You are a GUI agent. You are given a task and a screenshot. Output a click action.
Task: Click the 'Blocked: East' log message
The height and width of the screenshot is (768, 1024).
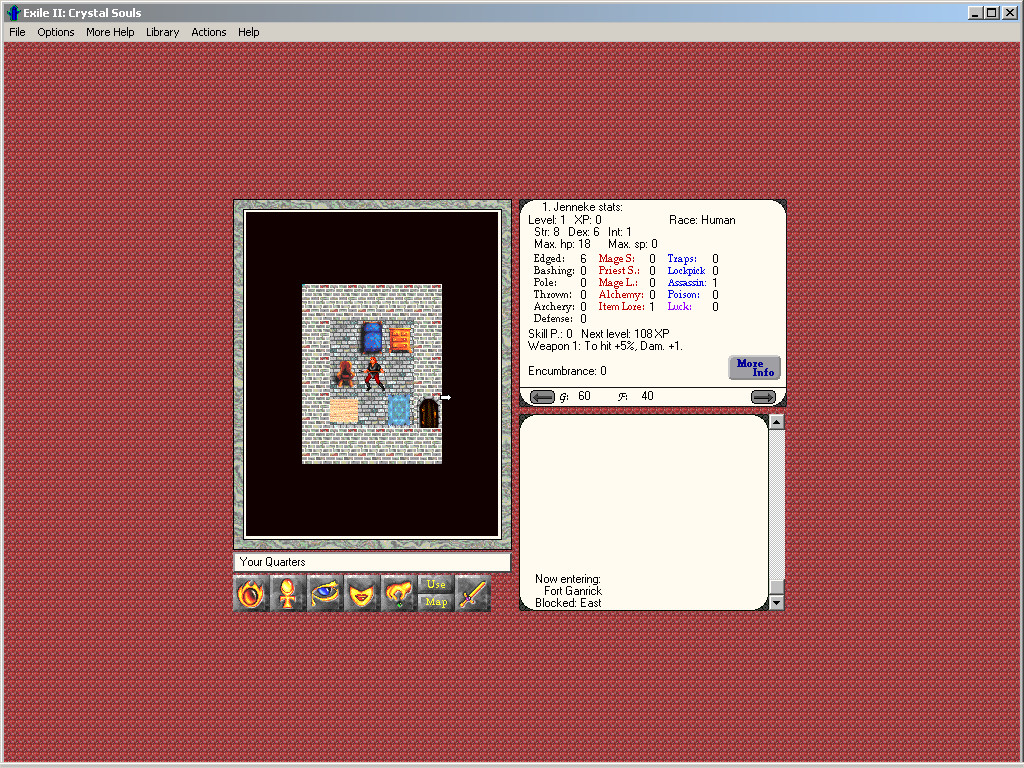568,603
